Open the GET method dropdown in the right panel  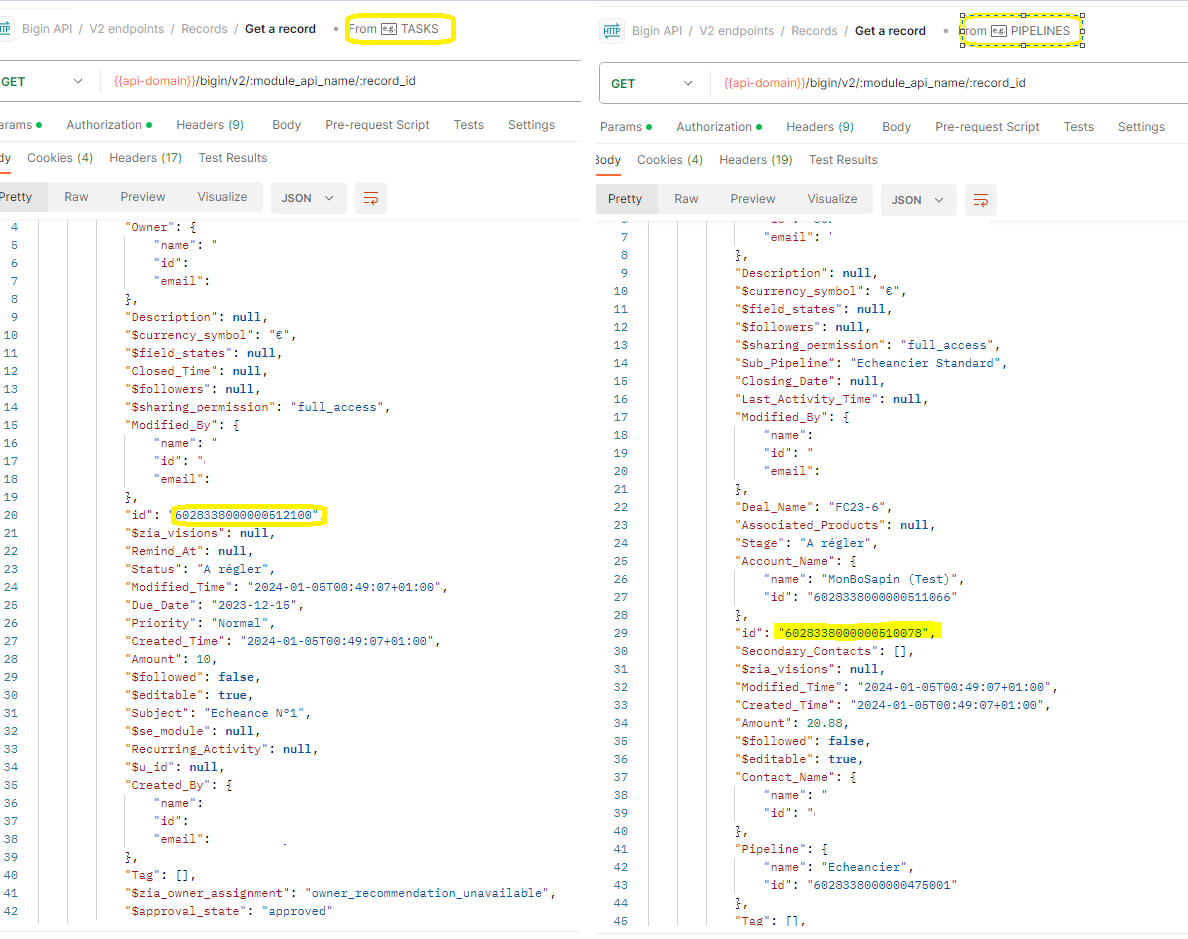point(652,83)
